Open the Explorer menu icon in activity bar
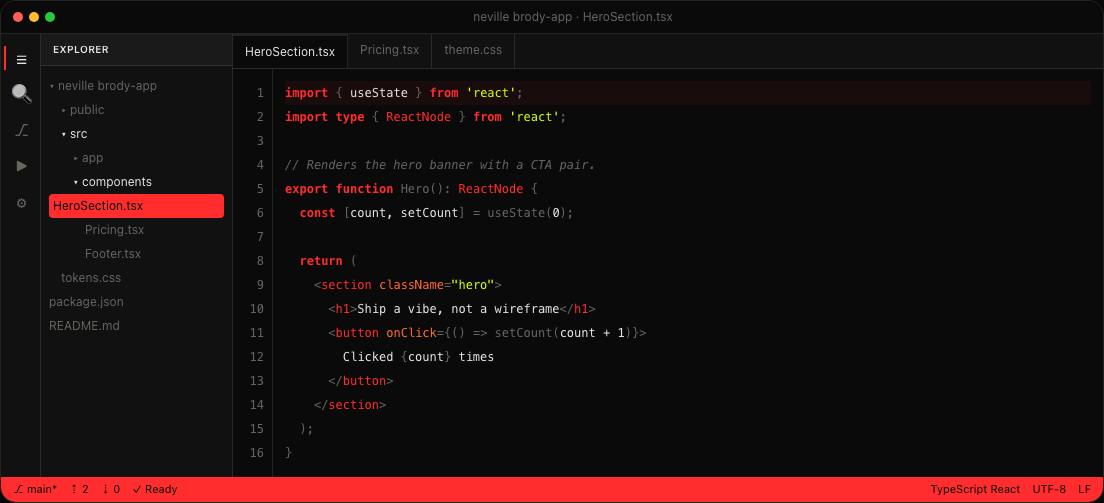Viewport: 1104px width, 503px height. [x=22, y=60]
